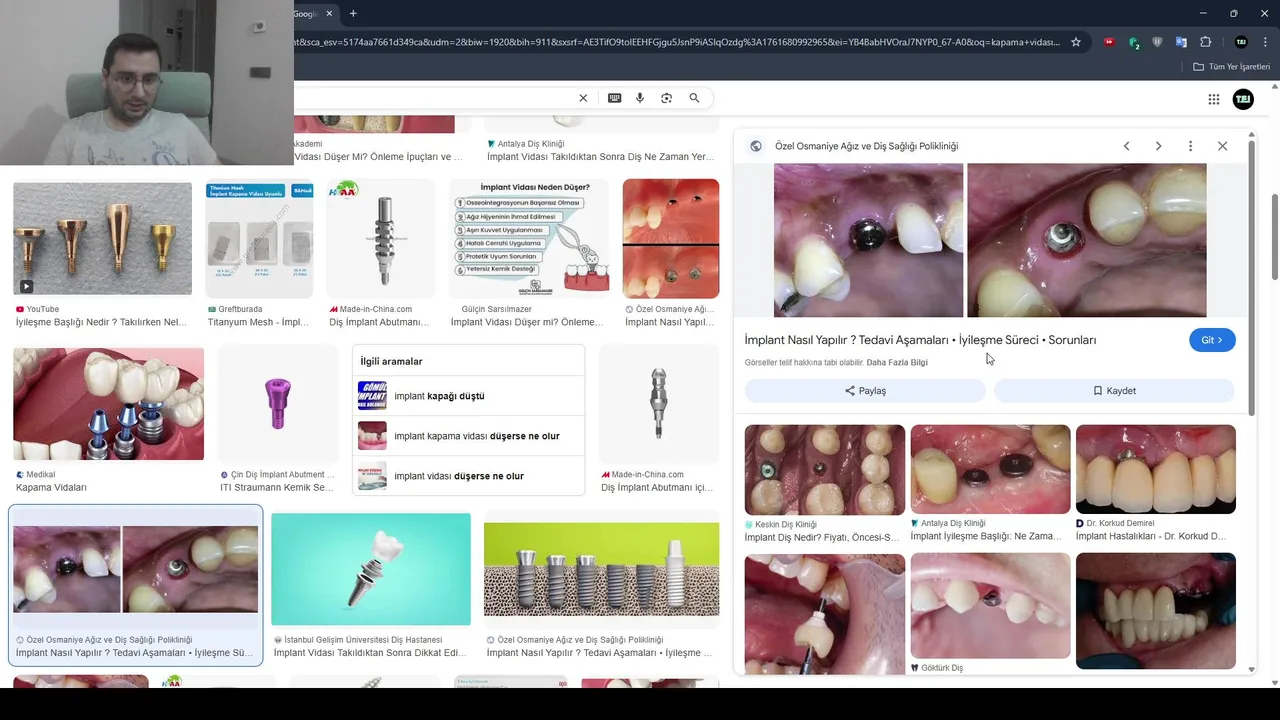Clear the Google search box text
This screenshot has width=1280, height=720.
click(x=583, y=98)
